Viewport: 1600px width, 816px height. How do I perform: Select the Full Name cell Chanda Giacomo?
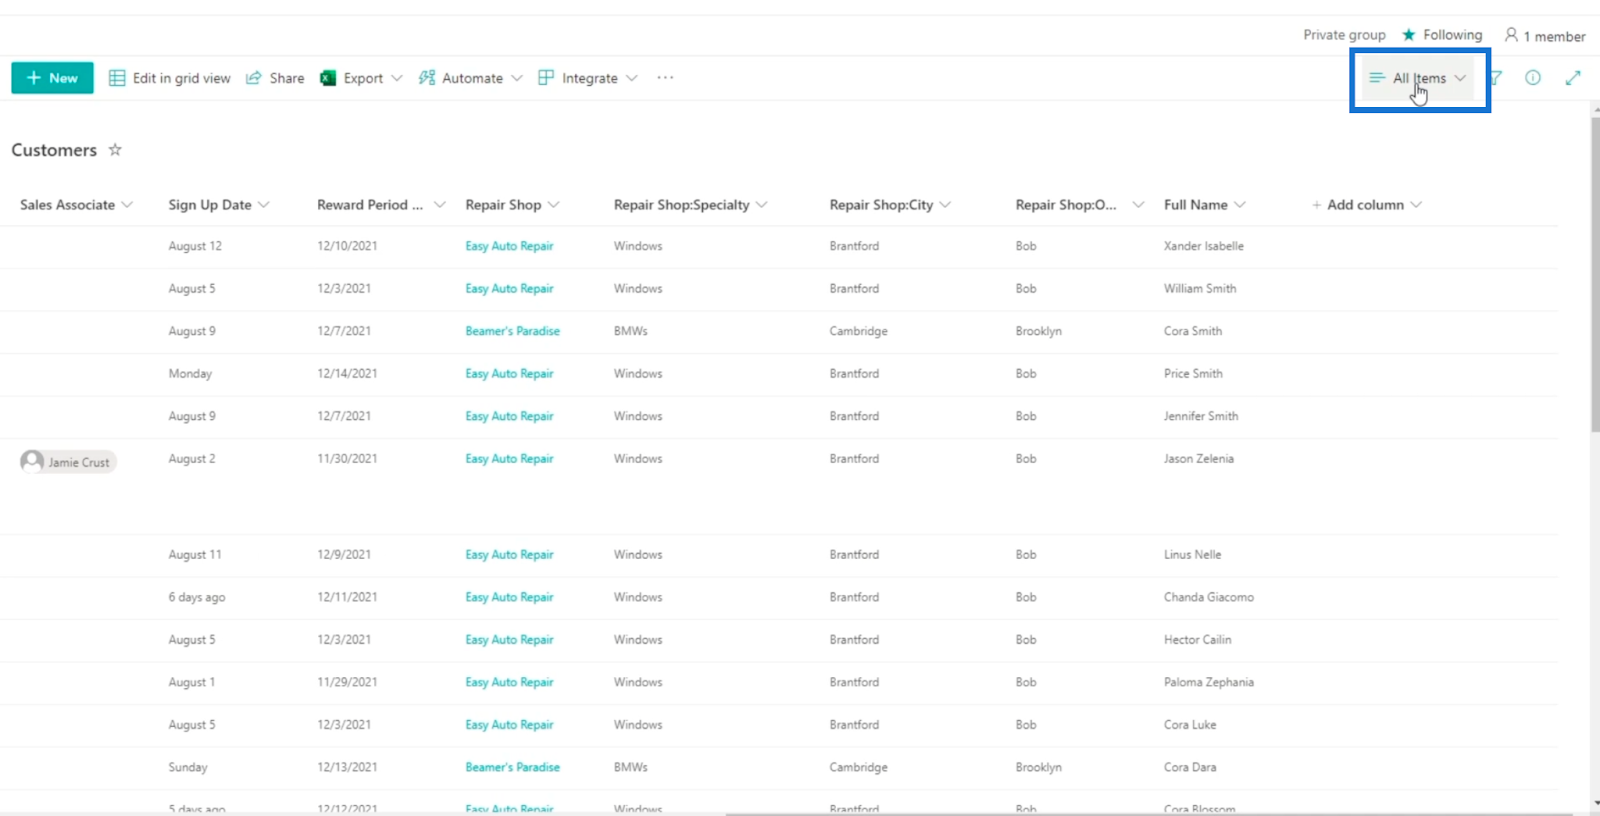click(1208, 598)
